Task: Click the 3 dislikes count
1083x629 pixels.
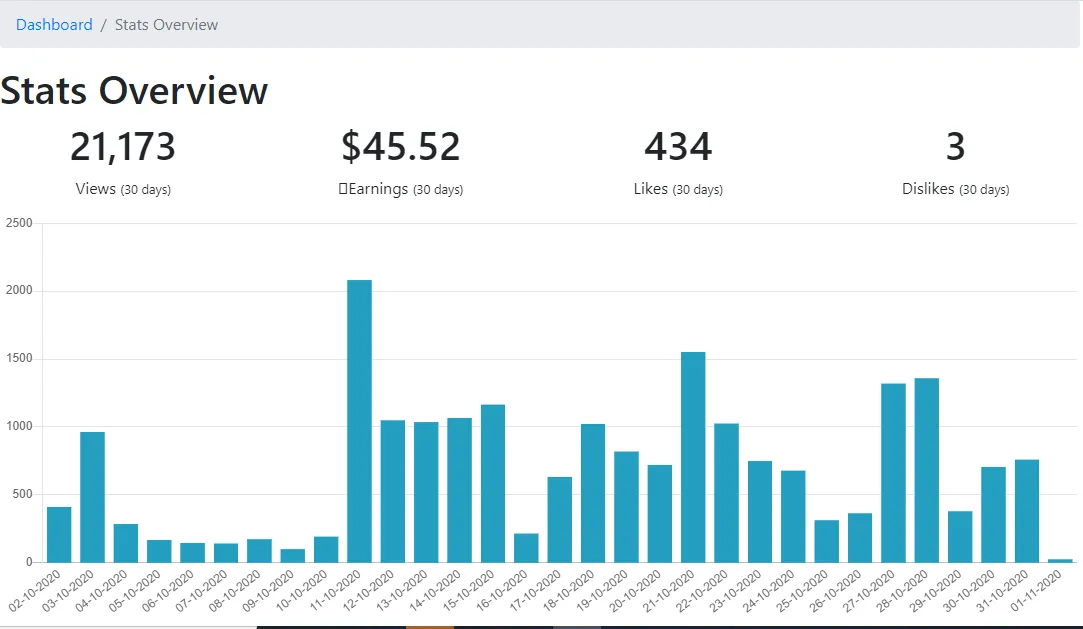Action: (x=955, y=146)
